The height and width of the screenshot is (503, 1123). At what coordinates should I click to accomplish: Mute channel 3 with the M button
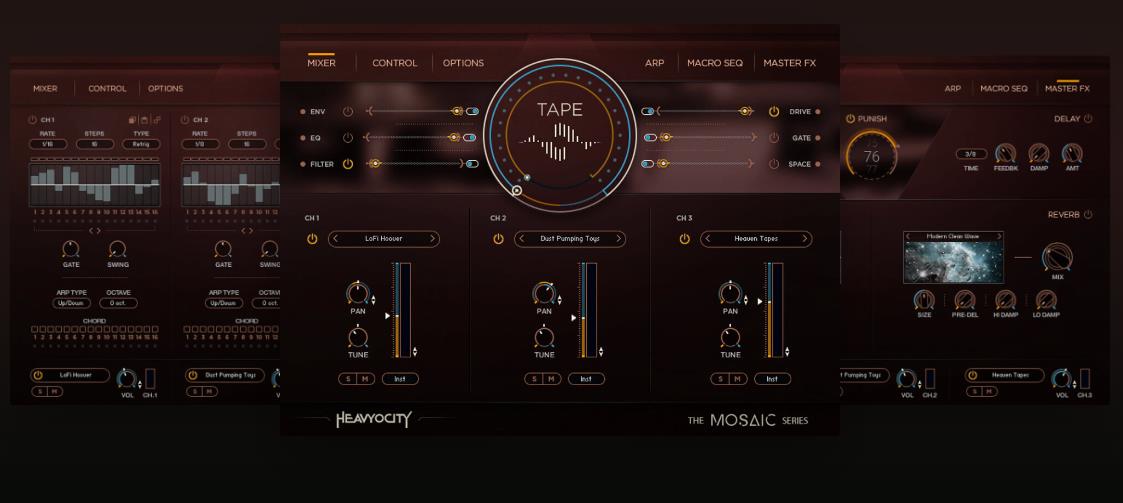[738, 379]
